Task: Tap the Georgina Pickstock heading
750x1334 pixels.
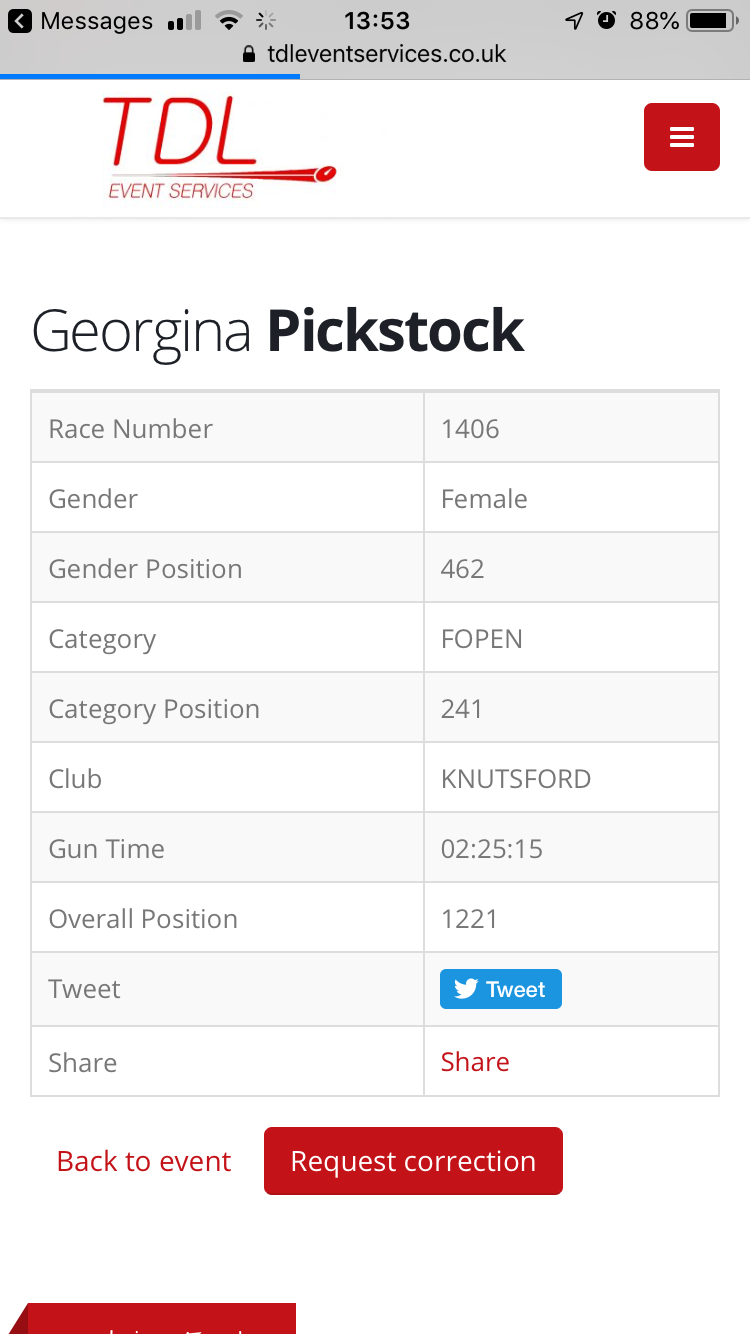Action: click(278, 331)
